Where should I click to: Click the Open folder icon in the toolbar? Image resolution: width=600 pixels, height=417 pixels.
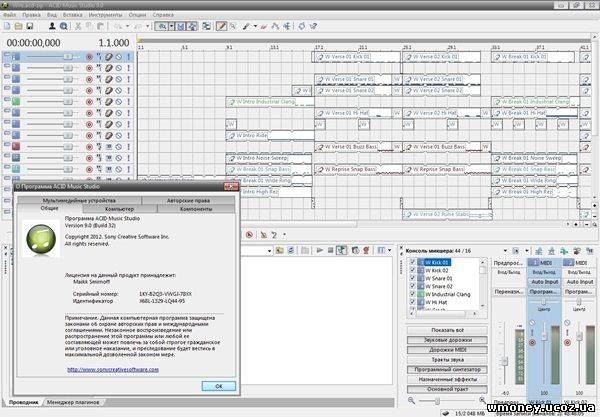18,26
